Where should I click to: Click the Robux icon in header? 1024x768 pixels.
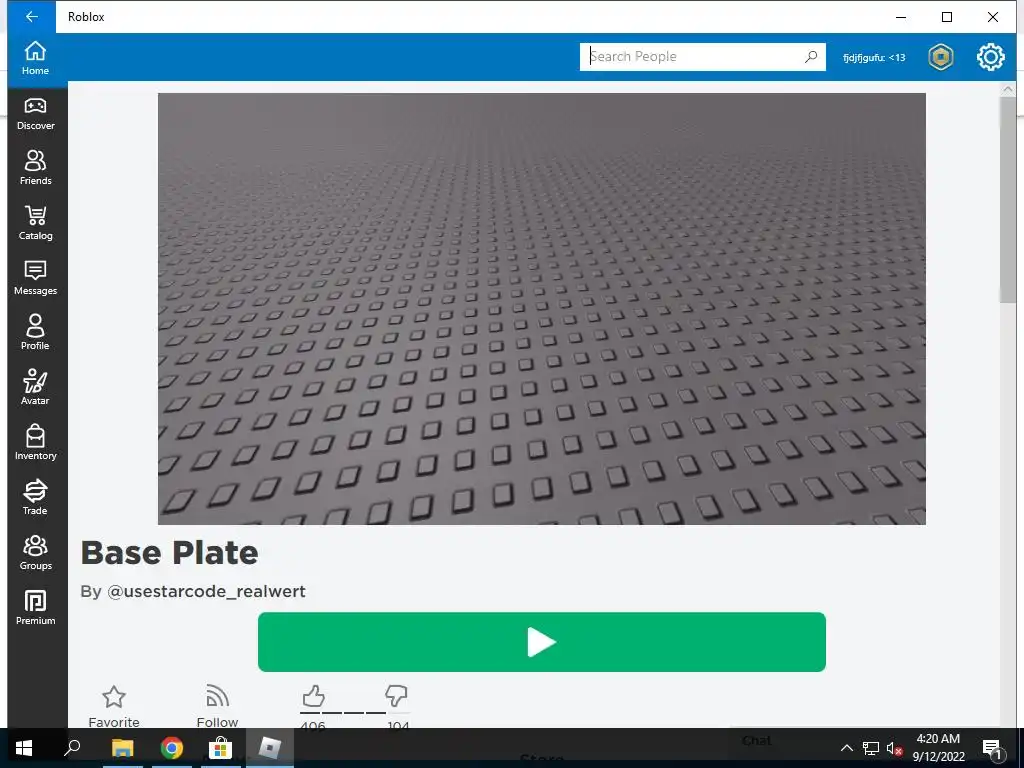(940, 57)
